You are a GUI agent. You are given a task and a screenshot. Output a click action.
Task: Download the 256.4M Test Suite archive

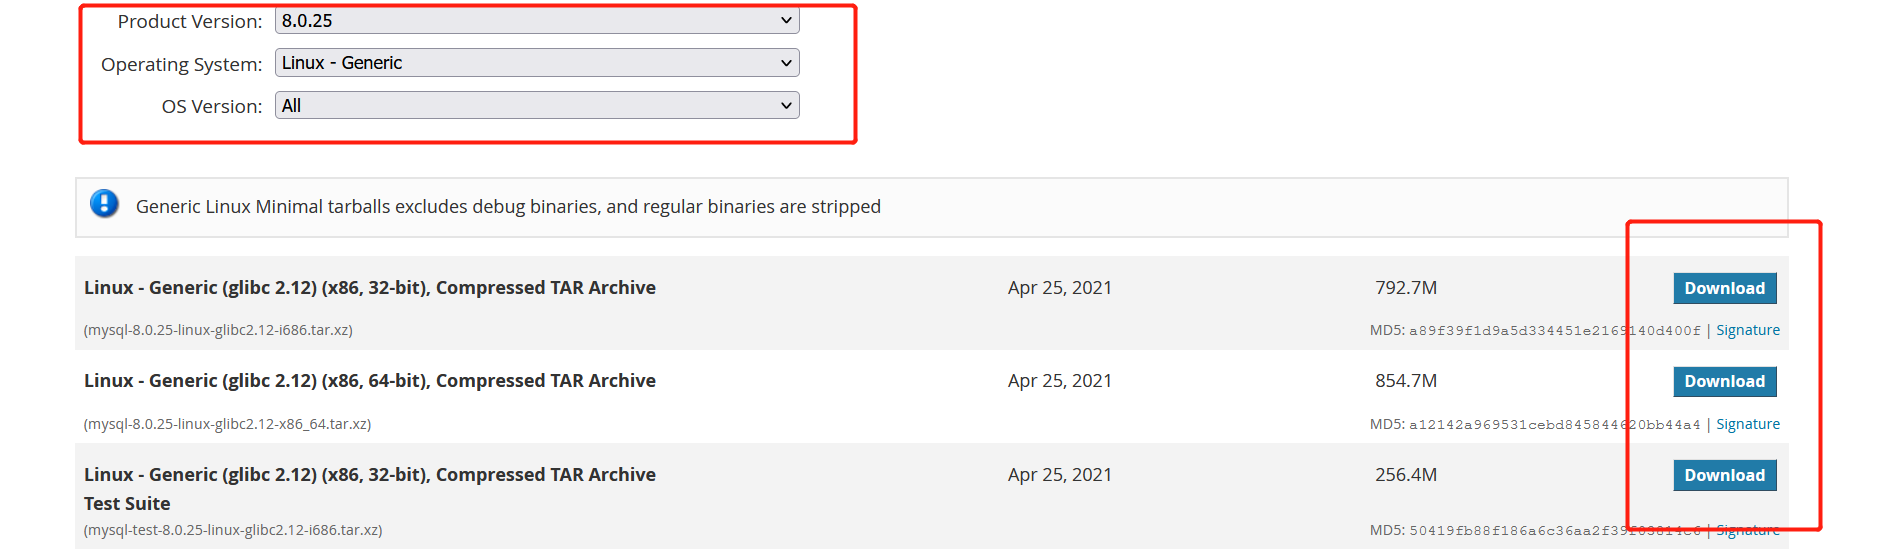(x=1724, y=475)
